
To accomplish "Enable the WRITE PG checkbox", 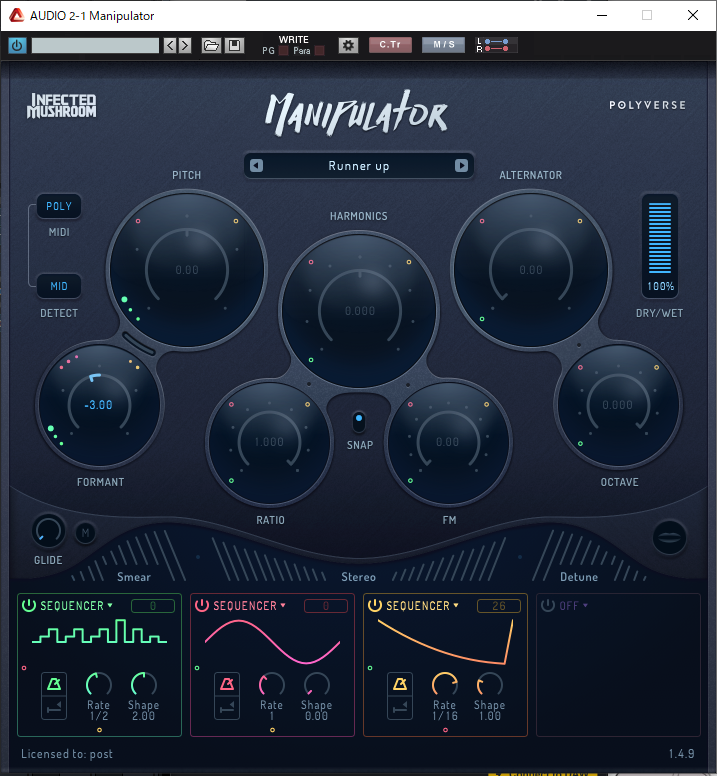I will click(284, 50).
